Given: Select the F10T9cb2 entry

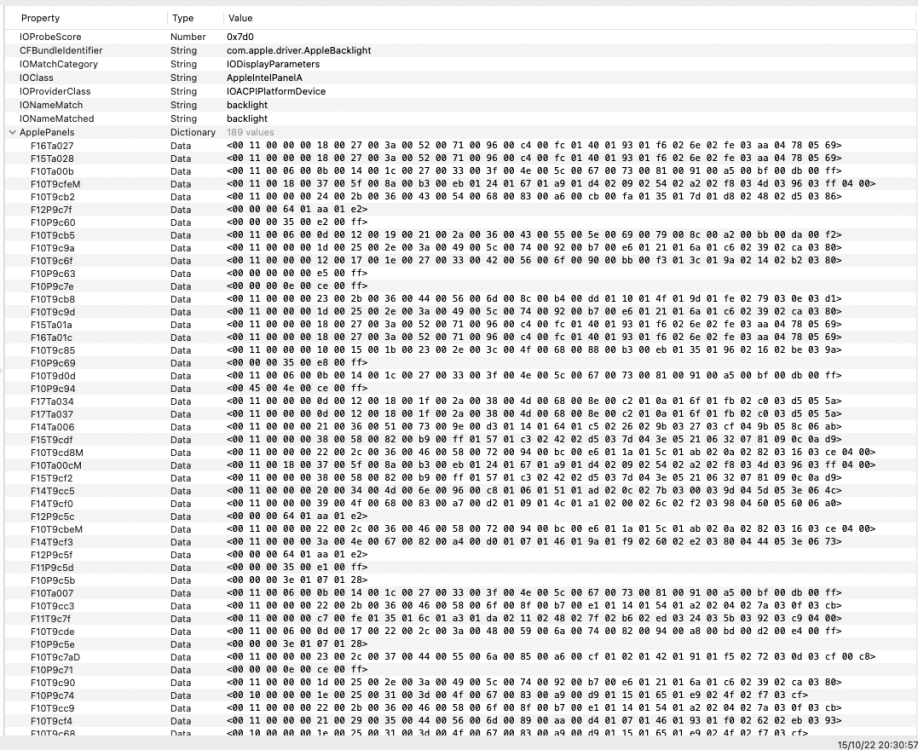Looking at the screenshot, I should (53, 197).
